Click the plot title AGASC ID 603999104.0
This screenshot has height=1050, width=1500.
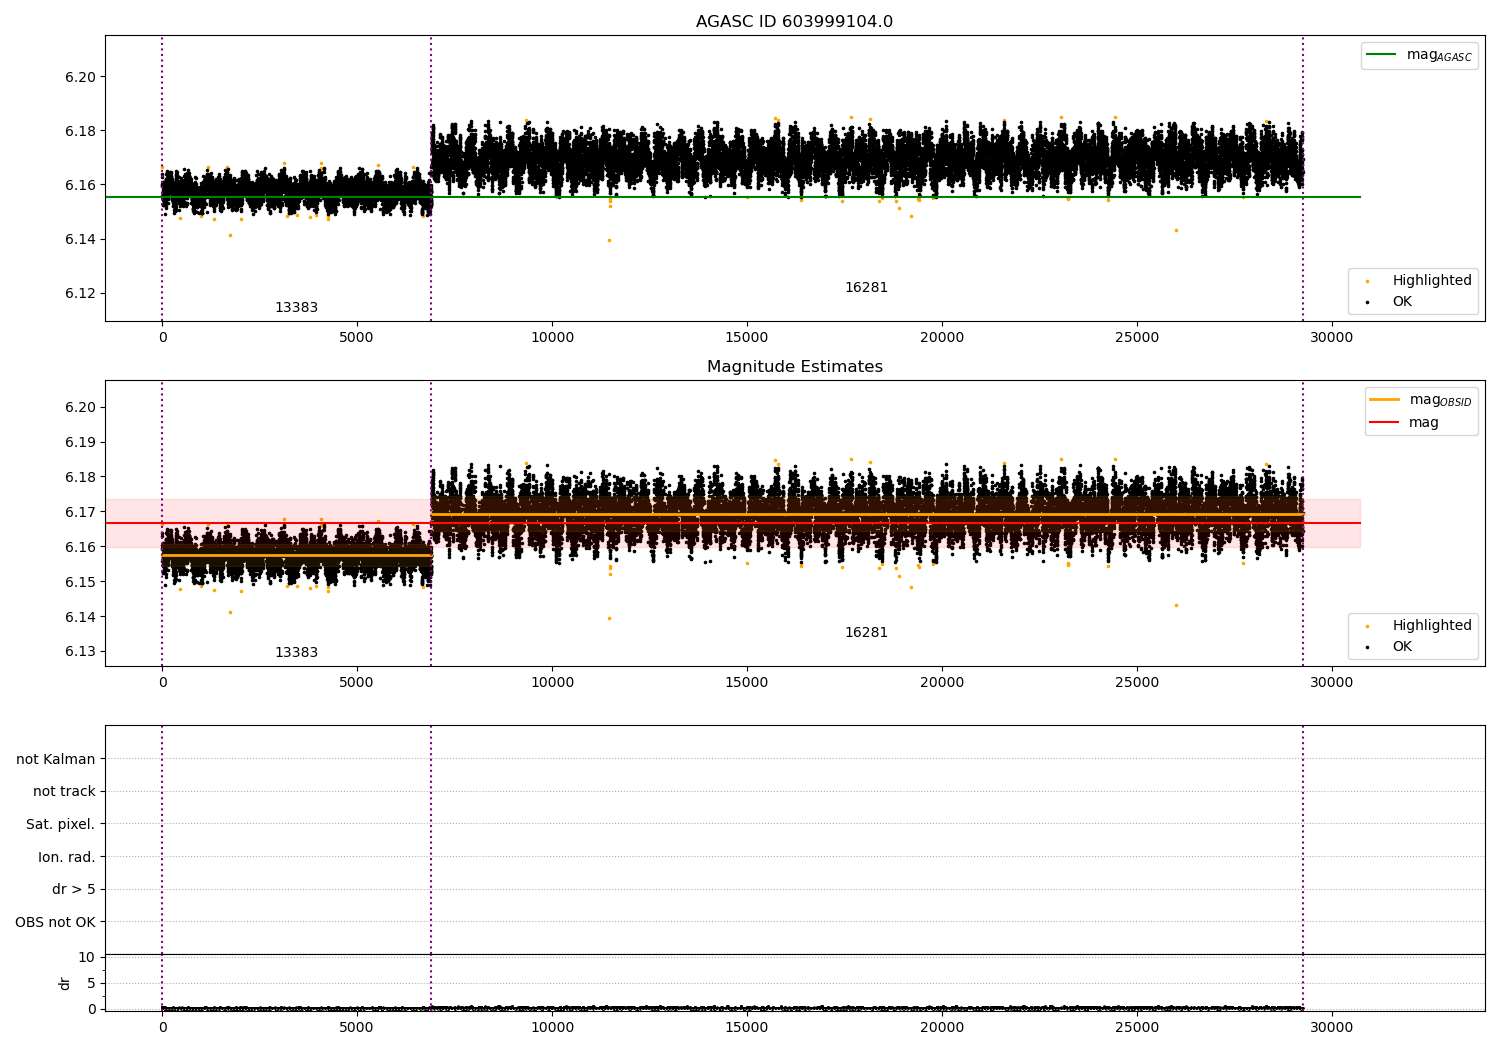click(x=794, y=22)
